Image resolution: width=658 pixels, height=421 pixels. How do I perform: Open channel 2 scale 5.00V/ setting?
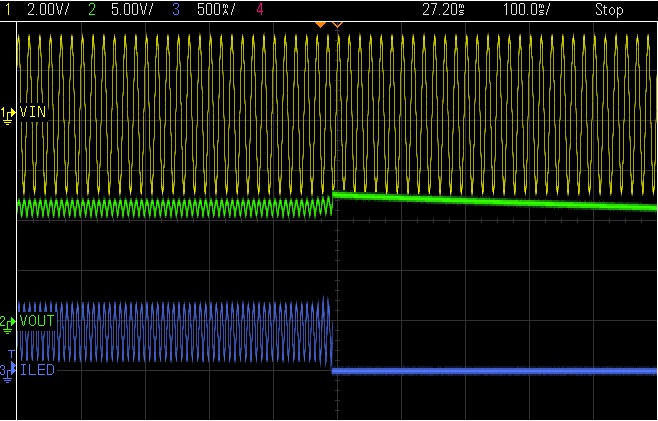point(130,10)
